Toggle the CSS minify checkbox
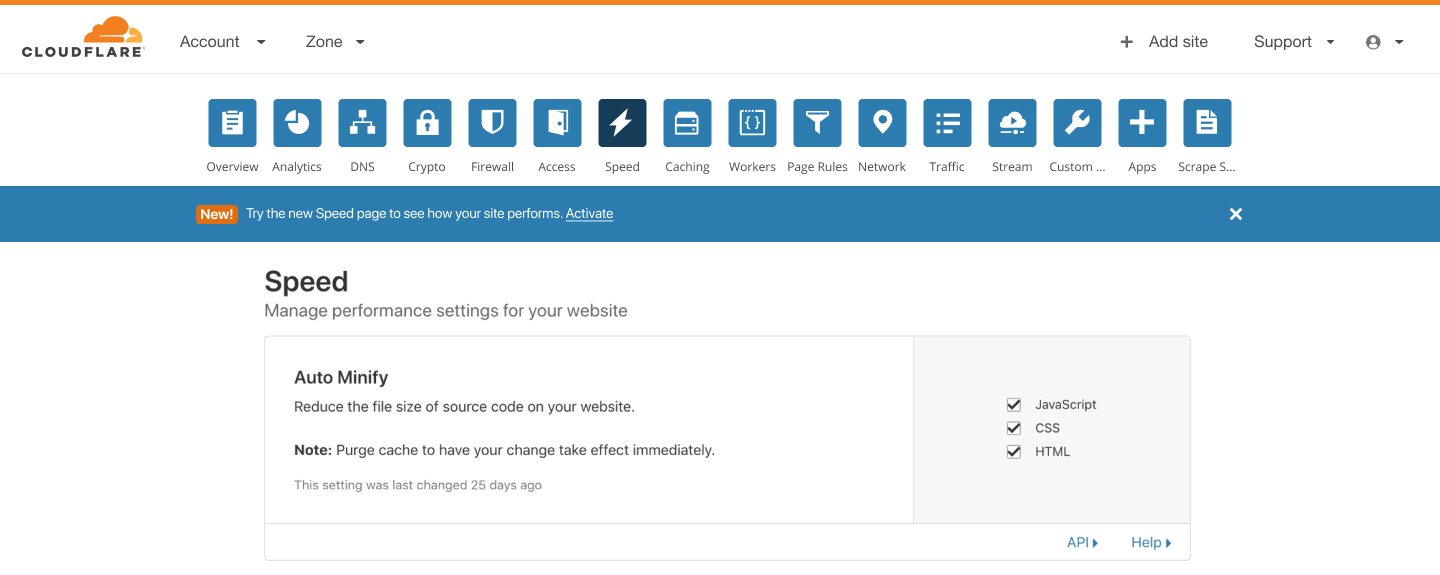The height and width of the screenshot is (575, 1440). click(x=1014, y=428)
